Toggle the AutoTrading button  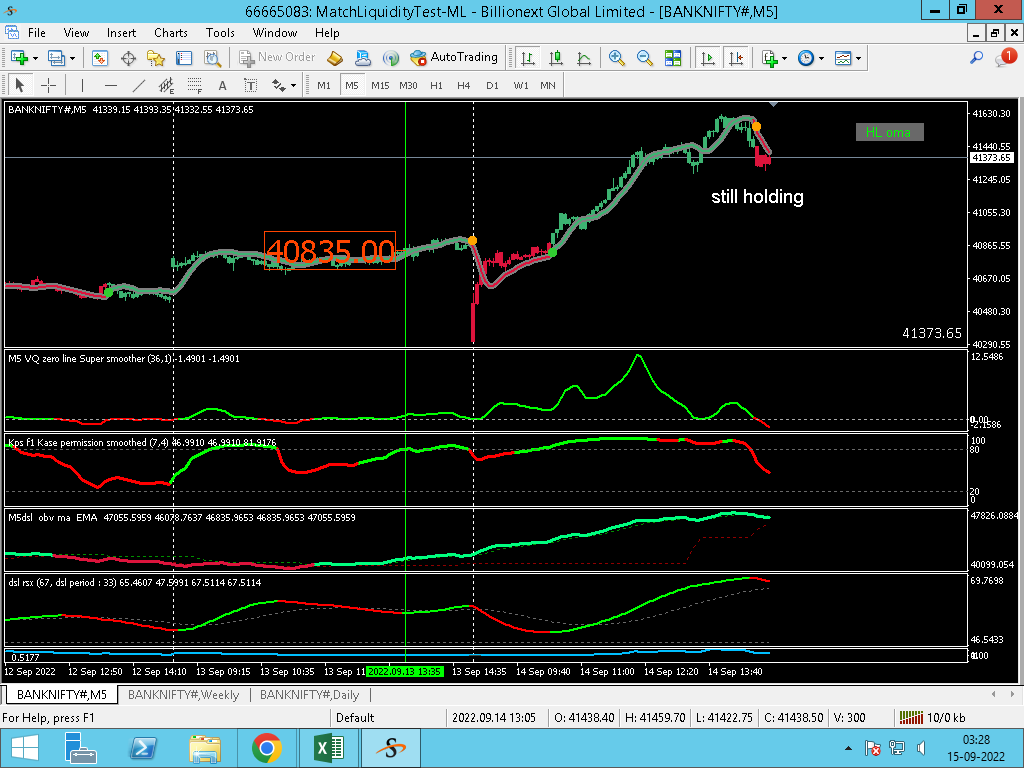point(454,57)
